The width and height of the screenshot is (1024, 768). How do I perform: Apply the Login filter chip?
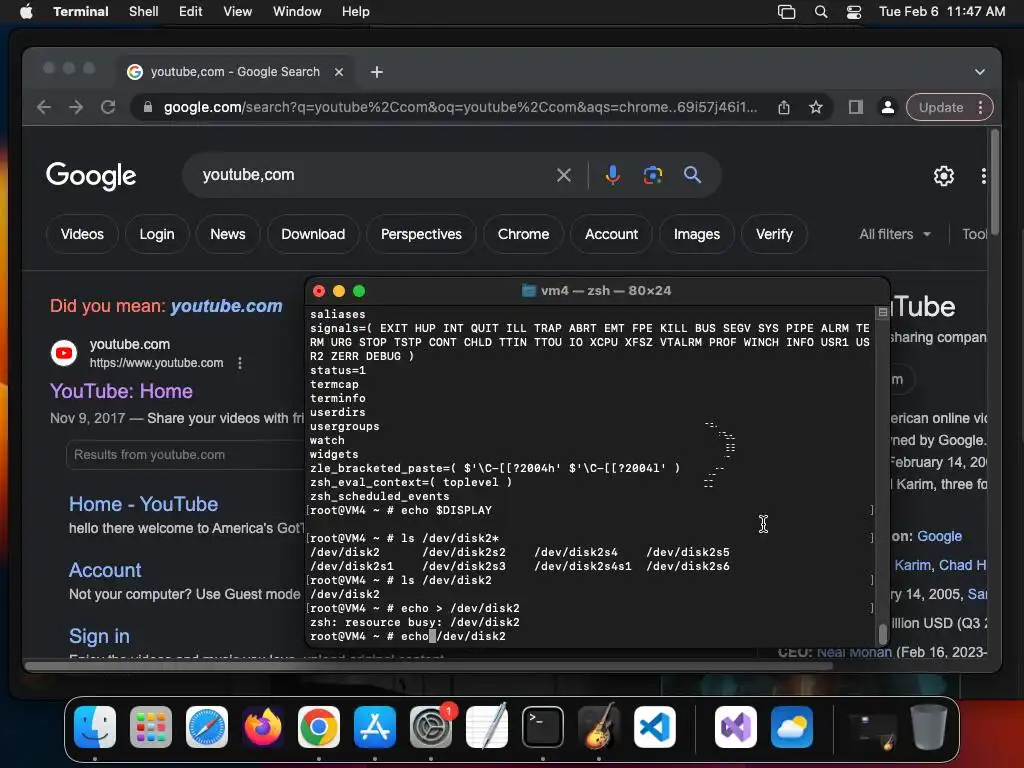coord(157,234)
